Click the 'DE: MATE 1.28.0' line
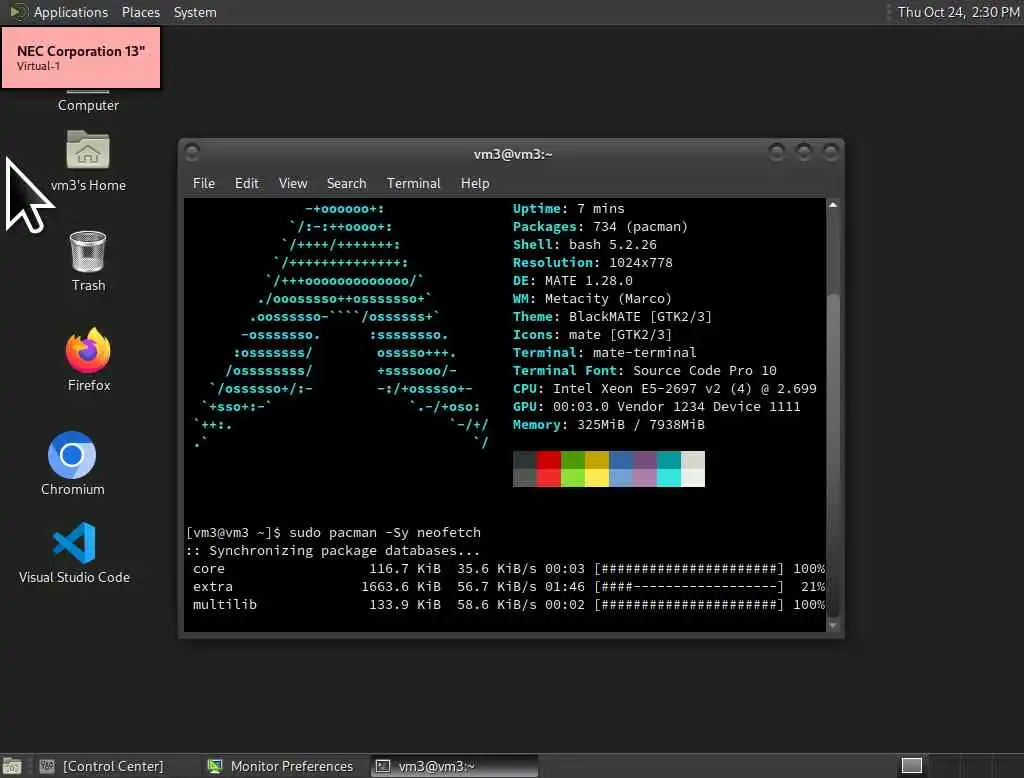The image size is (1024, 778). (x=573, y=280)
